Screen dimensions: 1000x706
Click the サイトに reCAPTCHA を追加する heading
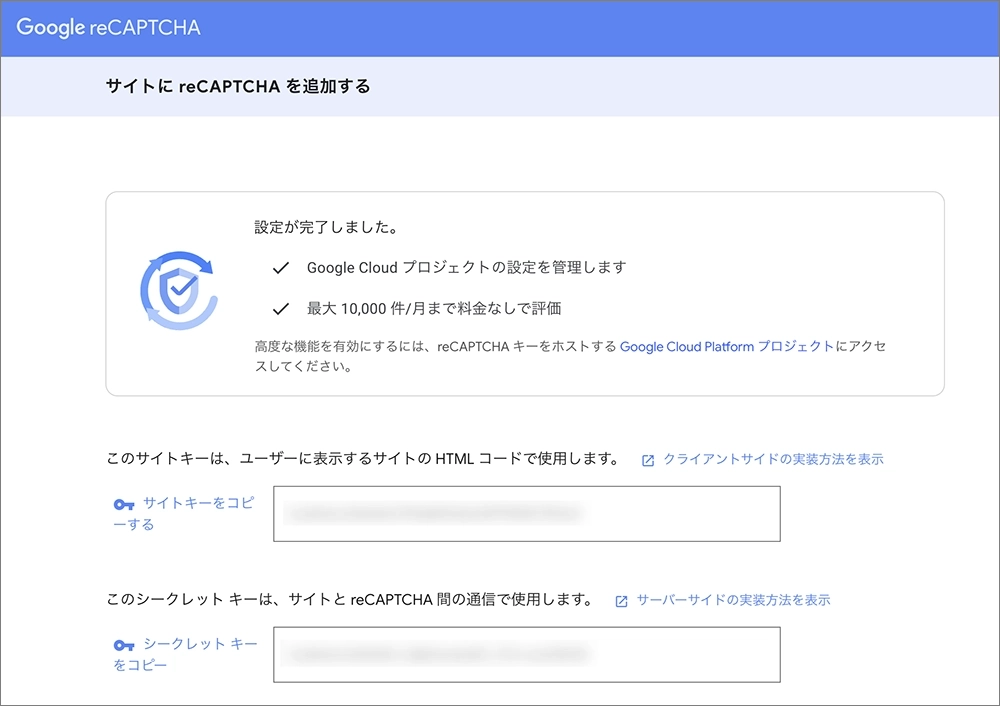238,87
